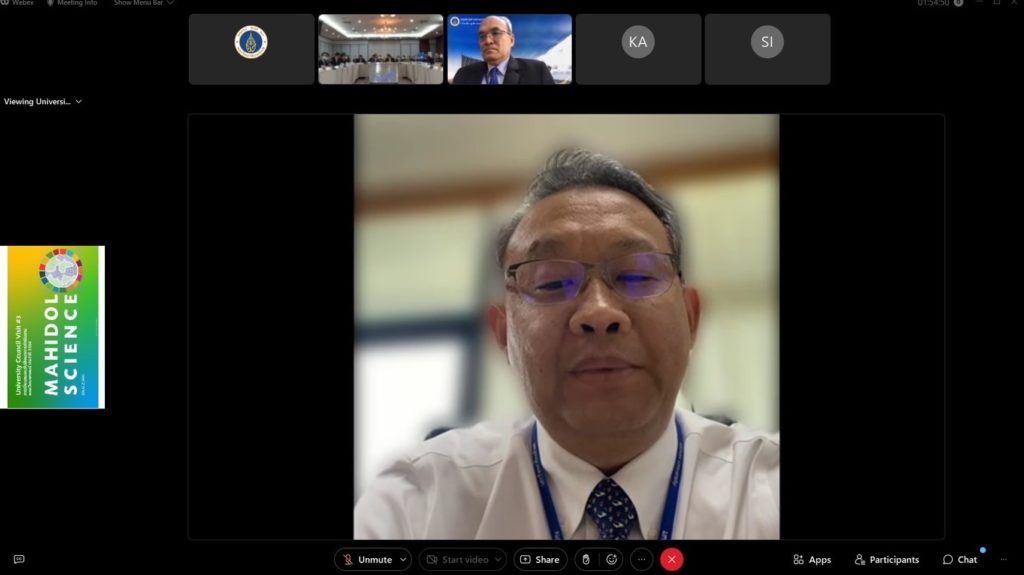The image size is (1024, 575).
Task: Open Meeting Info in top bar
Action: 72,3
